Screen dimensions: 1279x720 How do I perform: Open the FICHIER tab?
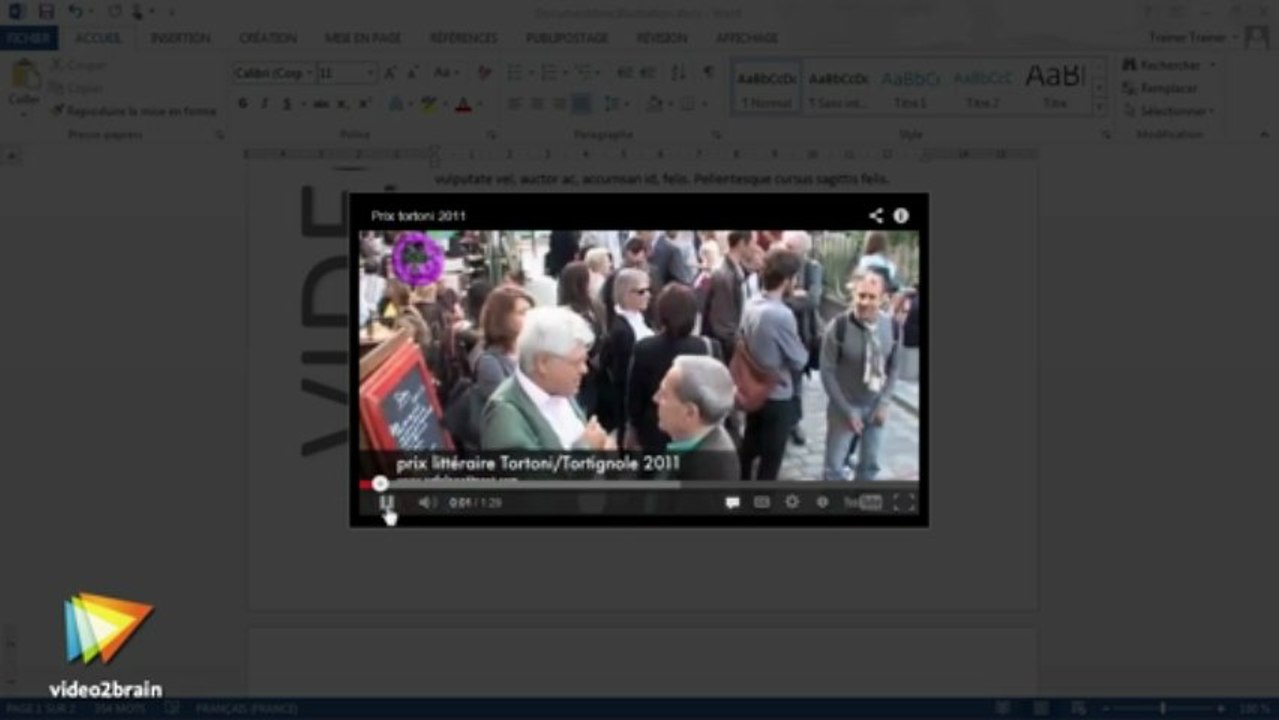(x=29, y=38)
